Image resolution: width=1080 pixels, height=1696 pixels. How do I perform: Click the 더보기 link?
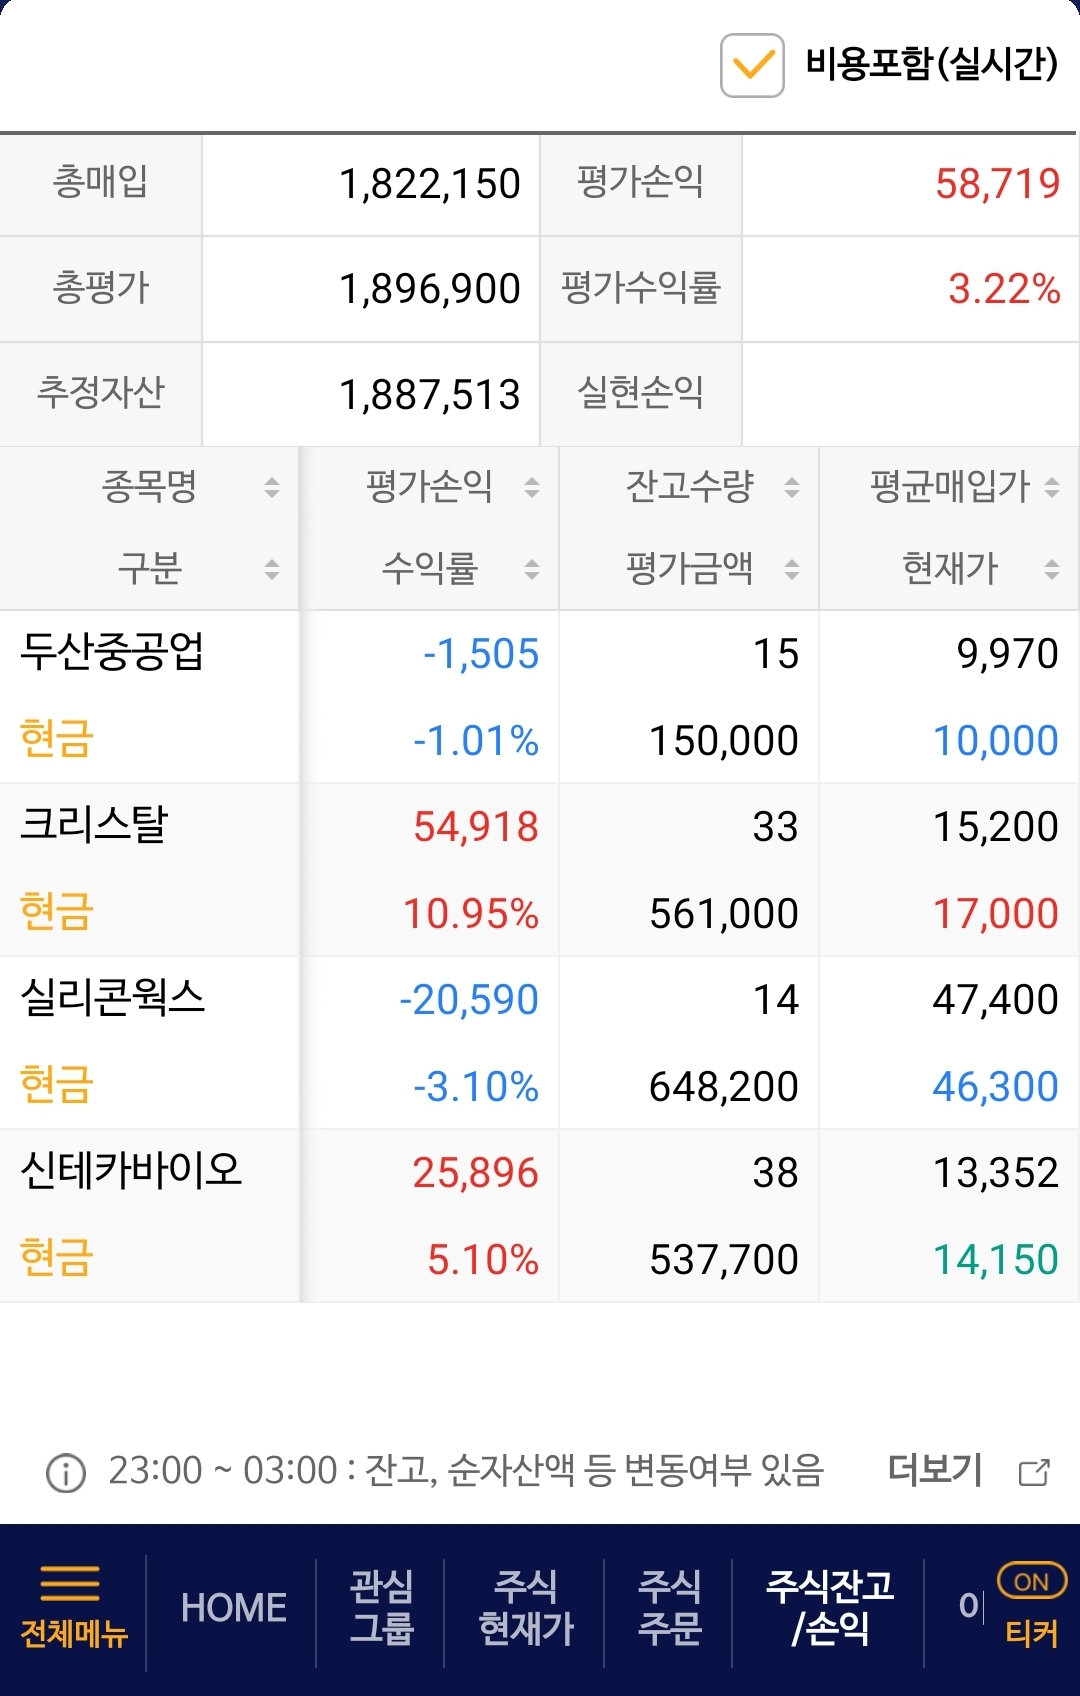pyautogui.click(x=935, y=1470)
